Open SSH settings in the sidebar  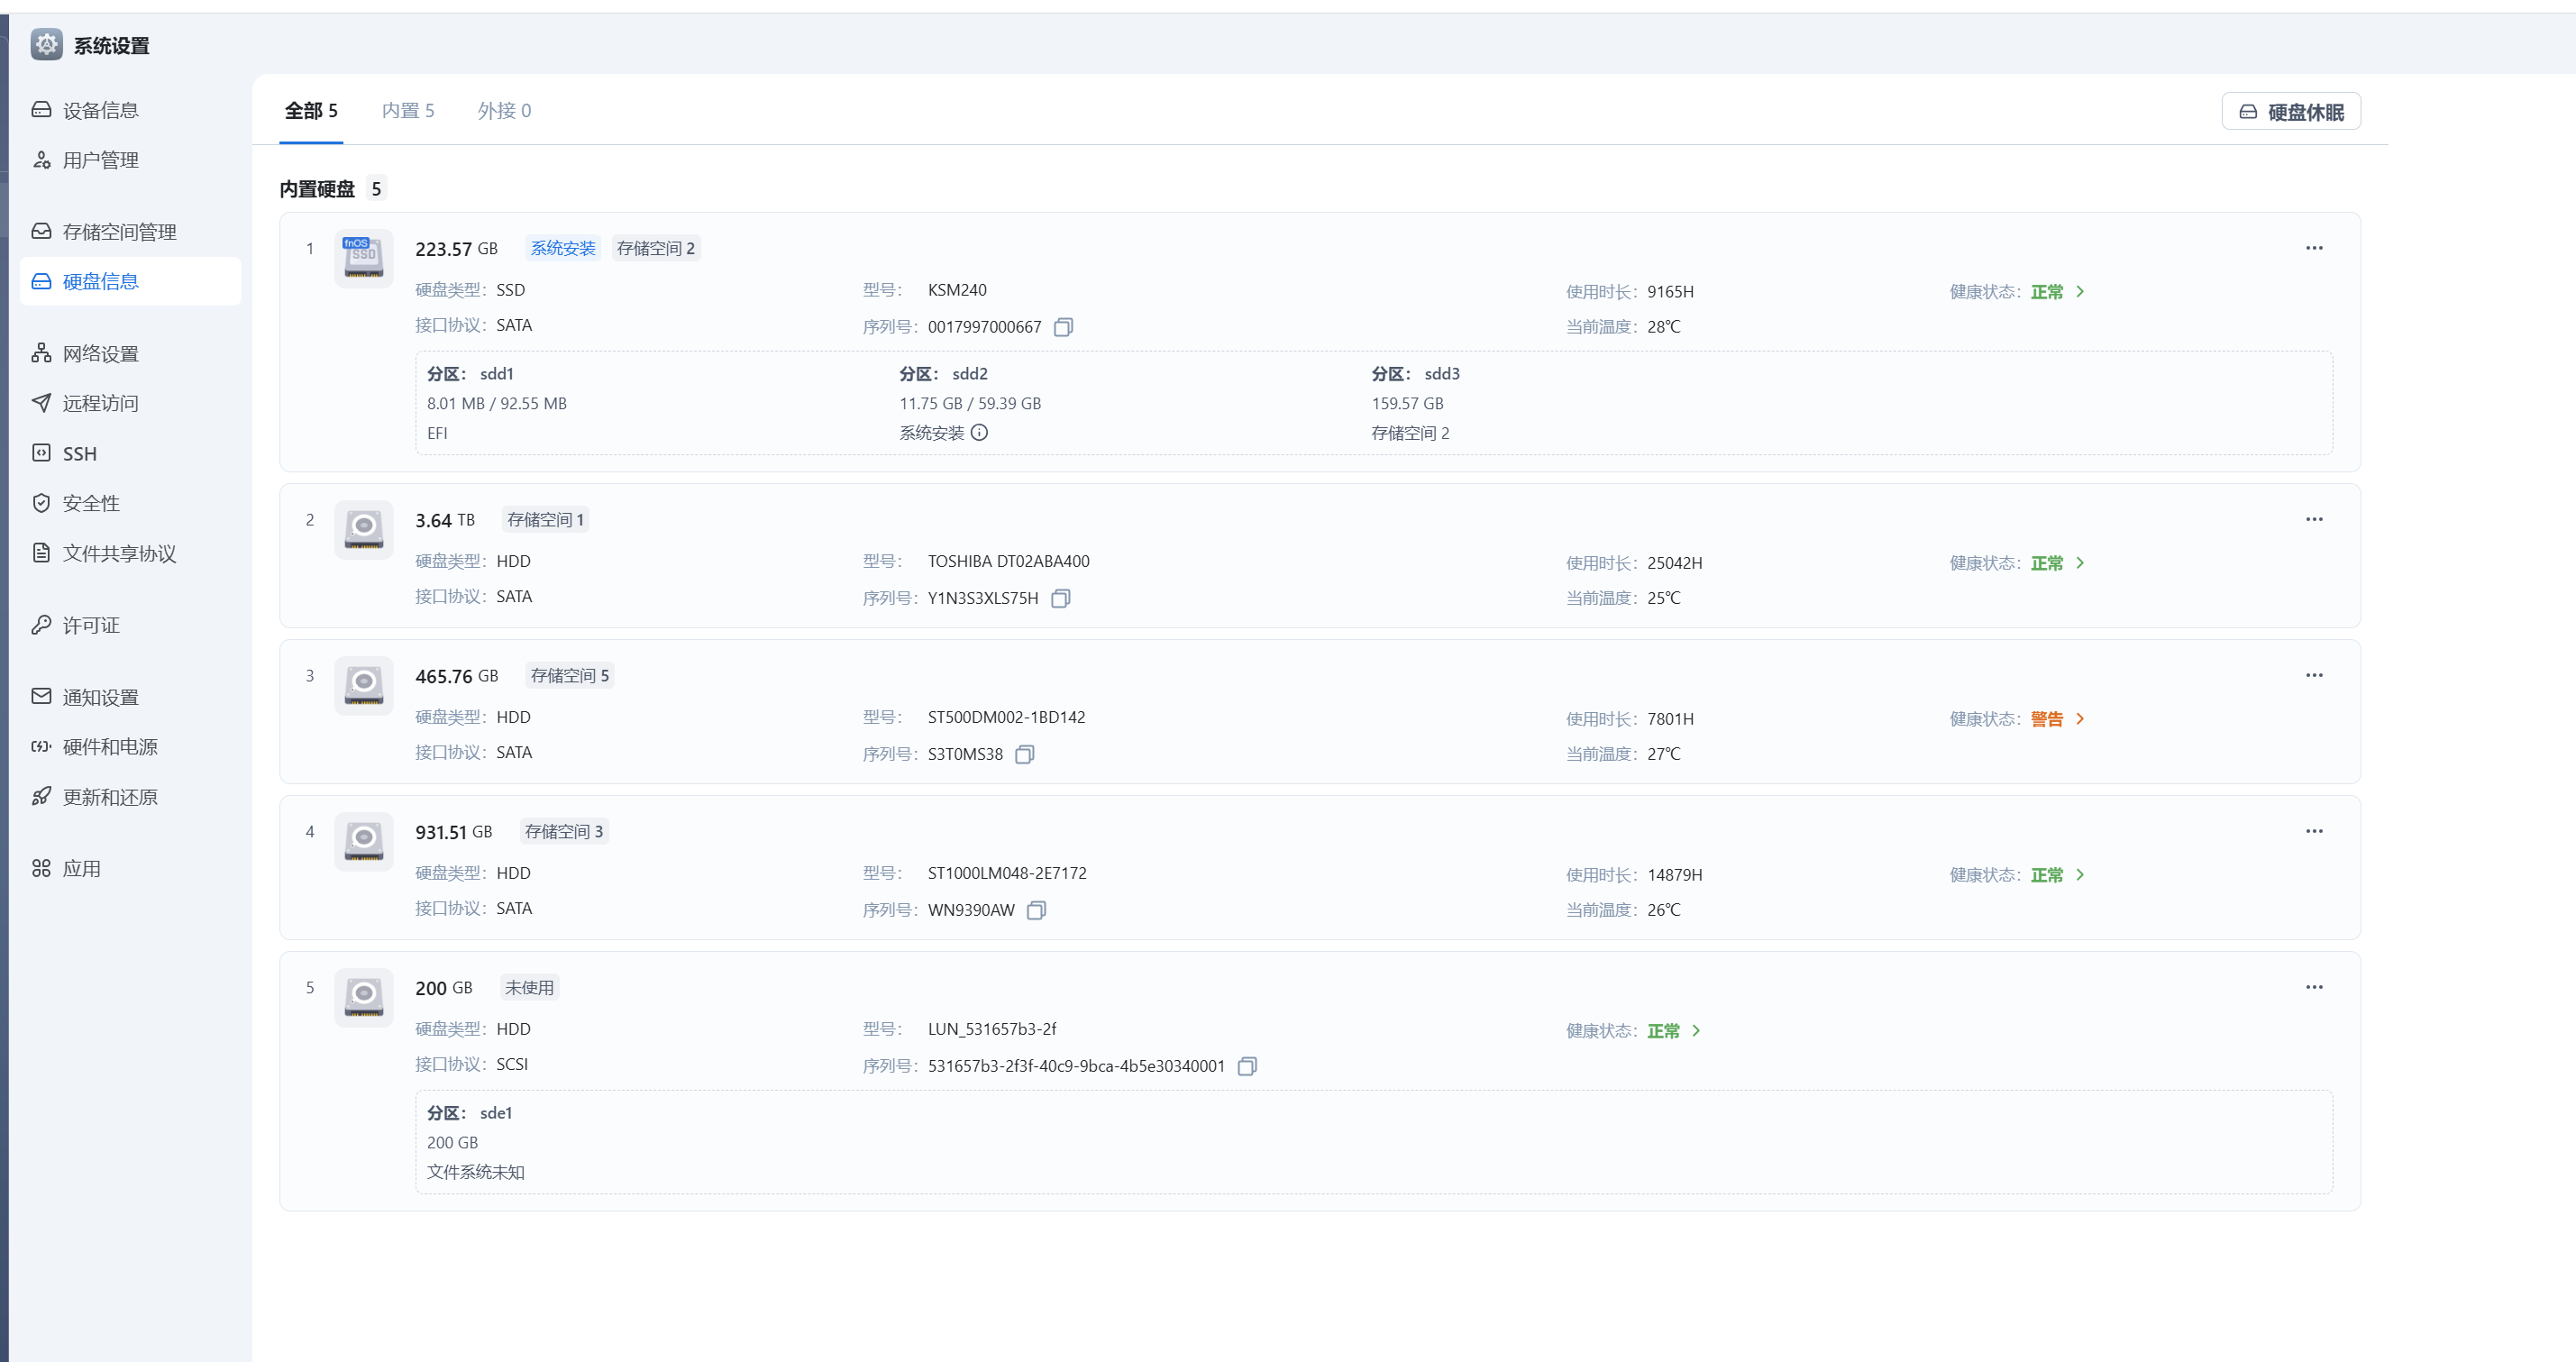click(x=79, y=454)
